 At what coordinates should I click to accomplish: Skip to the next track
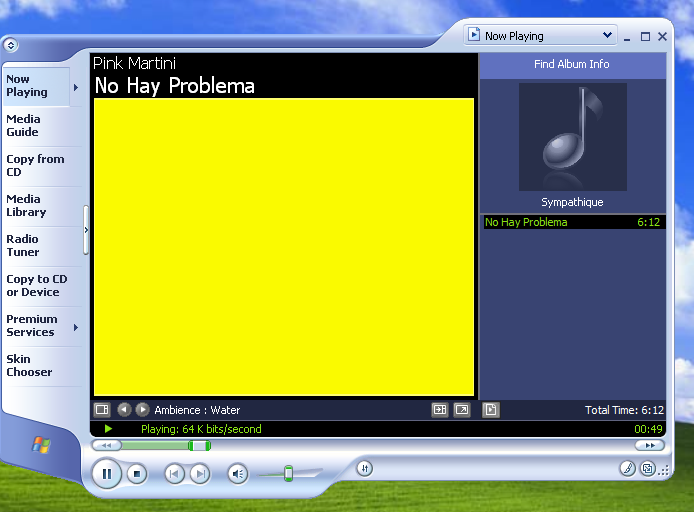tap(200, 474)
